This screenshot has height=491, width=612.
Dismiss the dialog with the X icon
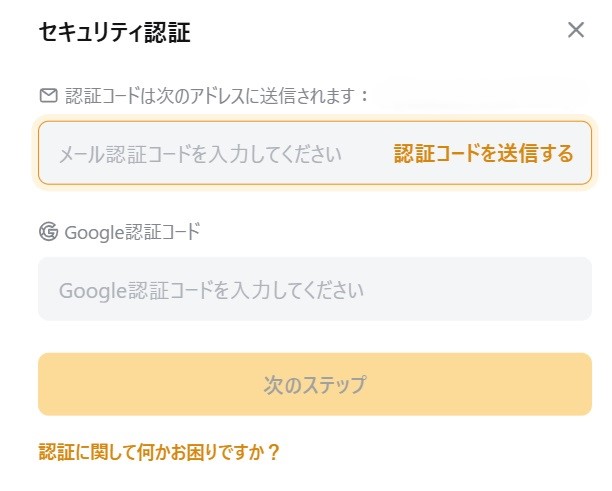[575, 30]
